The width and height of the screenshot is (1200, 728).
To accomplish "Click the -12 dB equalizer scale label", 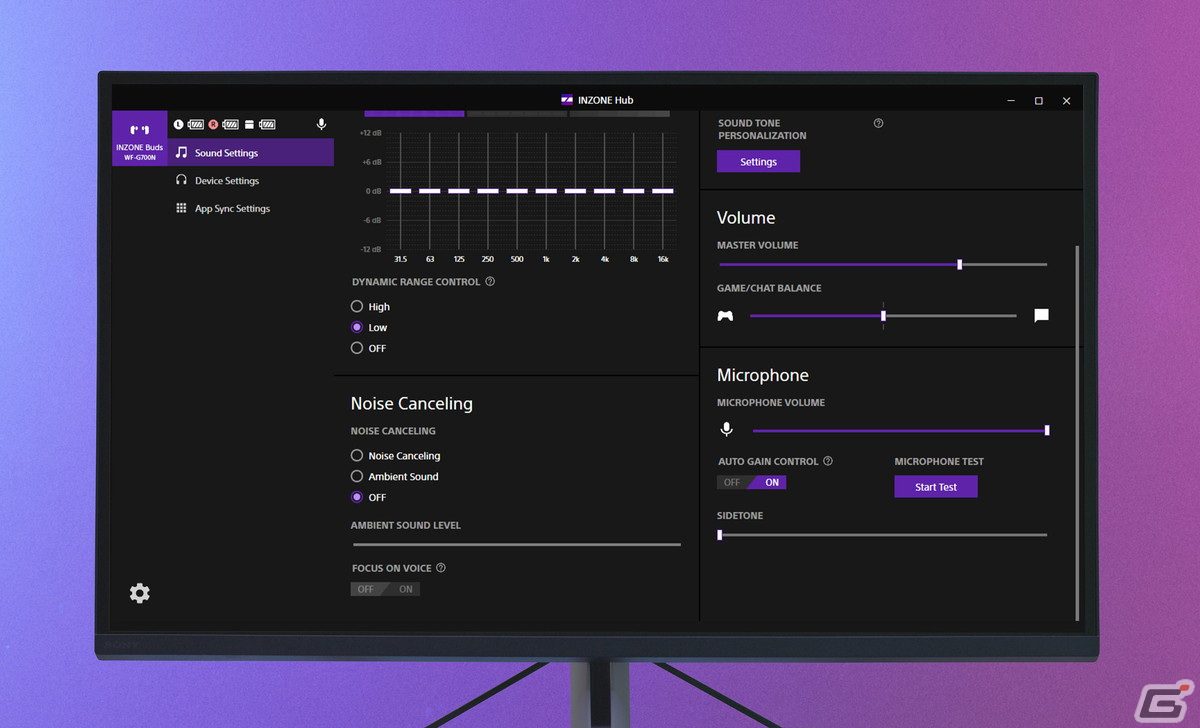I will [x=371, y=249].
